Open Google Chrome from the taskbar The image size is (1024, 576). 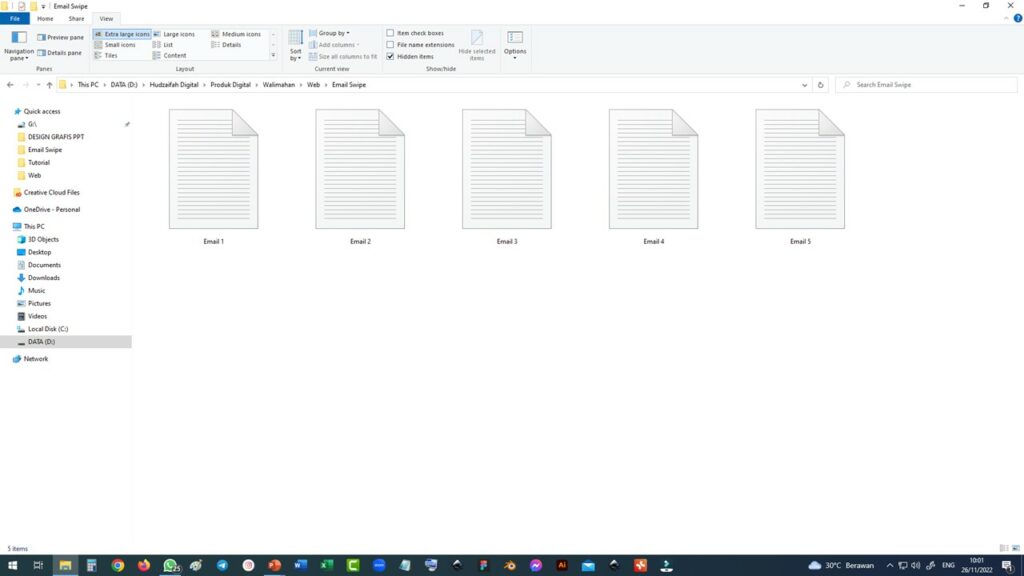click(x=118, y=565)
